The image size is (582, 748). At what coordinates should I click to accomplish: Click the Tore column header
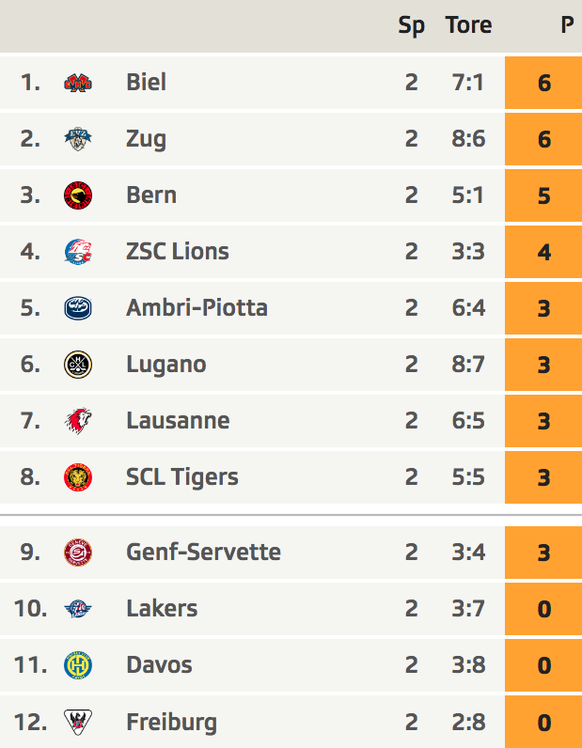click(x=468, y=25)
